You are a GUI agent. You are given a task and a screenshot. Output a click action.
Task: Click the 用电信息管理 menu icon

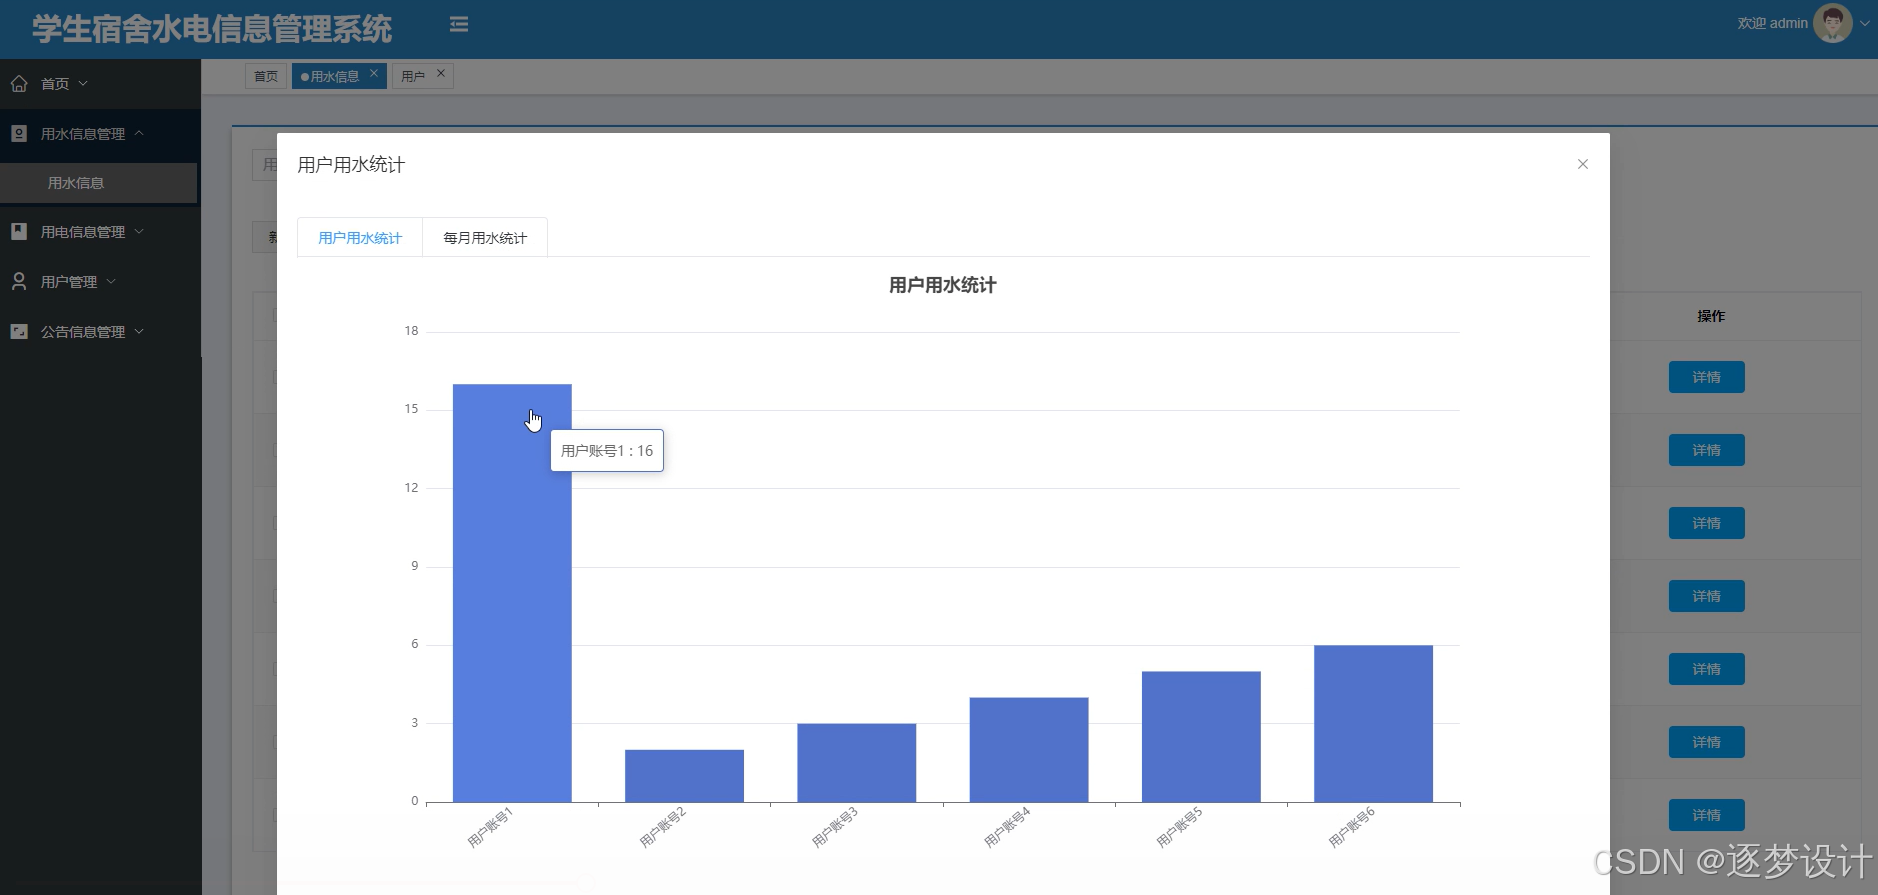click(19, 231)
